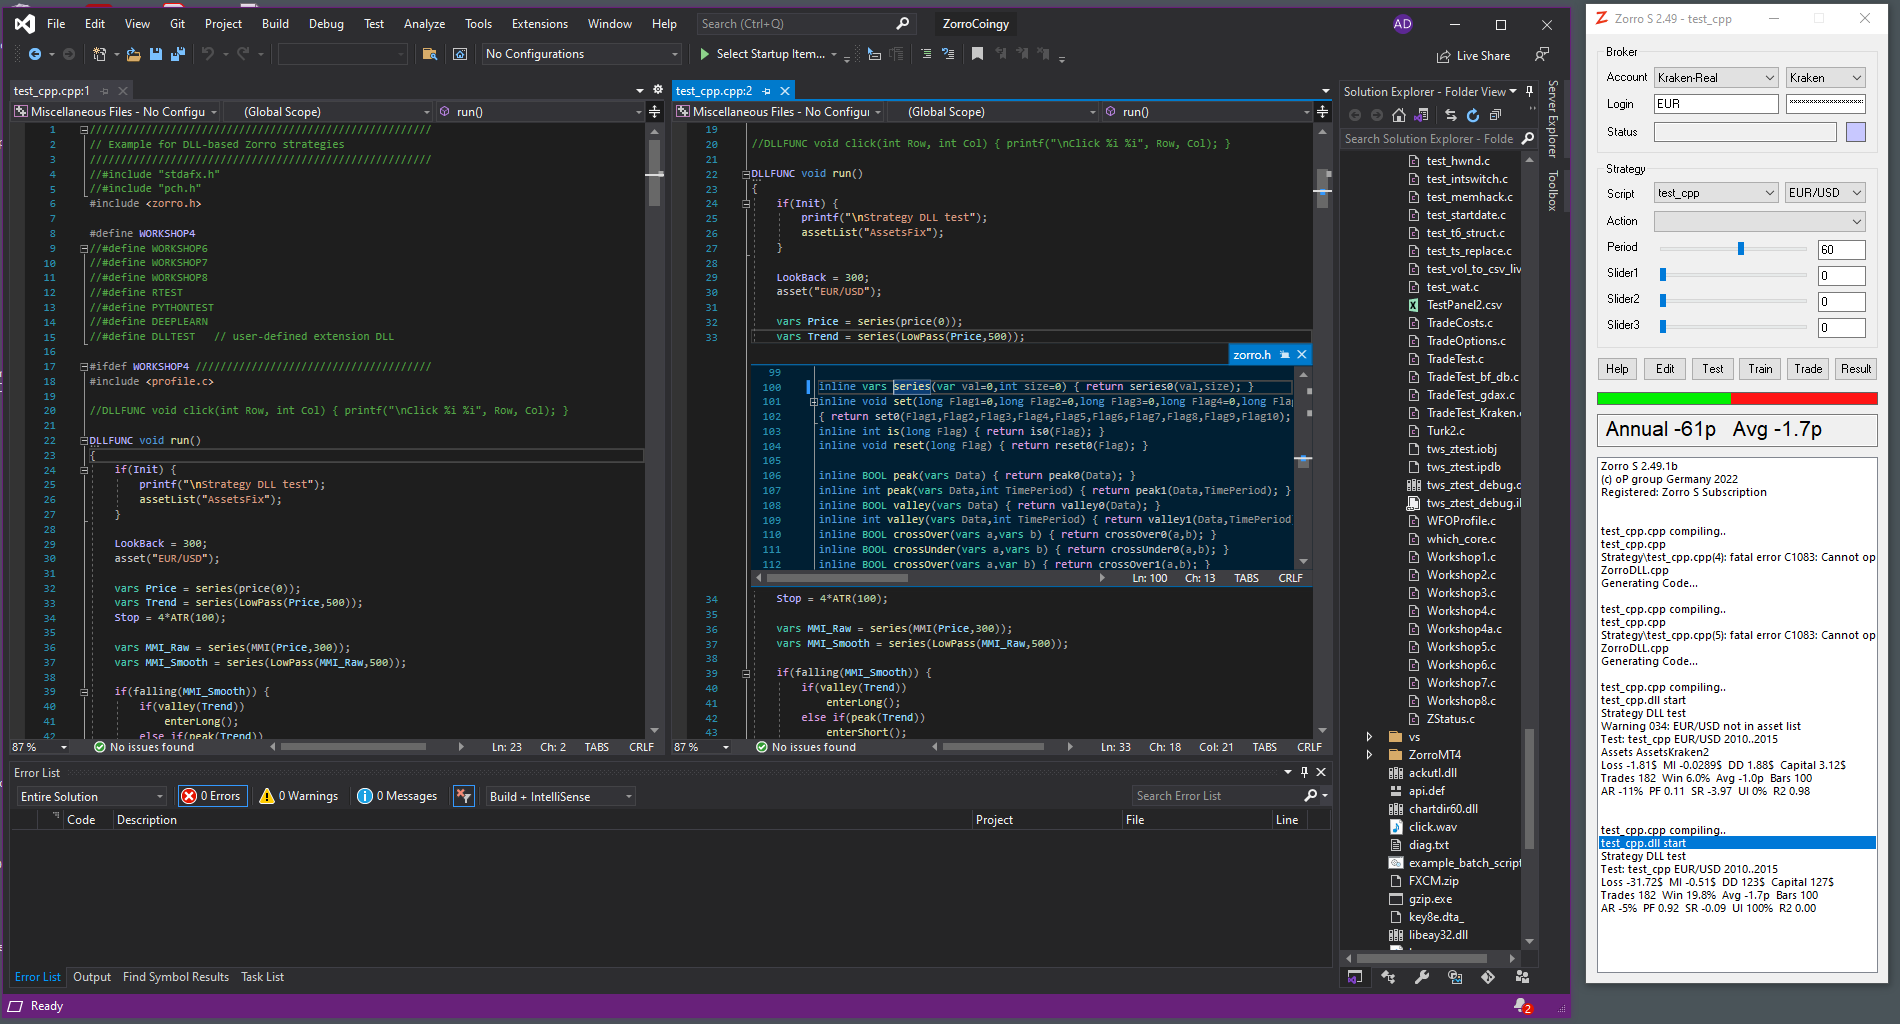Image resolution: width=1900 pixels, height=1024 pixels.
Task: Click the Open File folder icon
Action: tap(133, 54)
